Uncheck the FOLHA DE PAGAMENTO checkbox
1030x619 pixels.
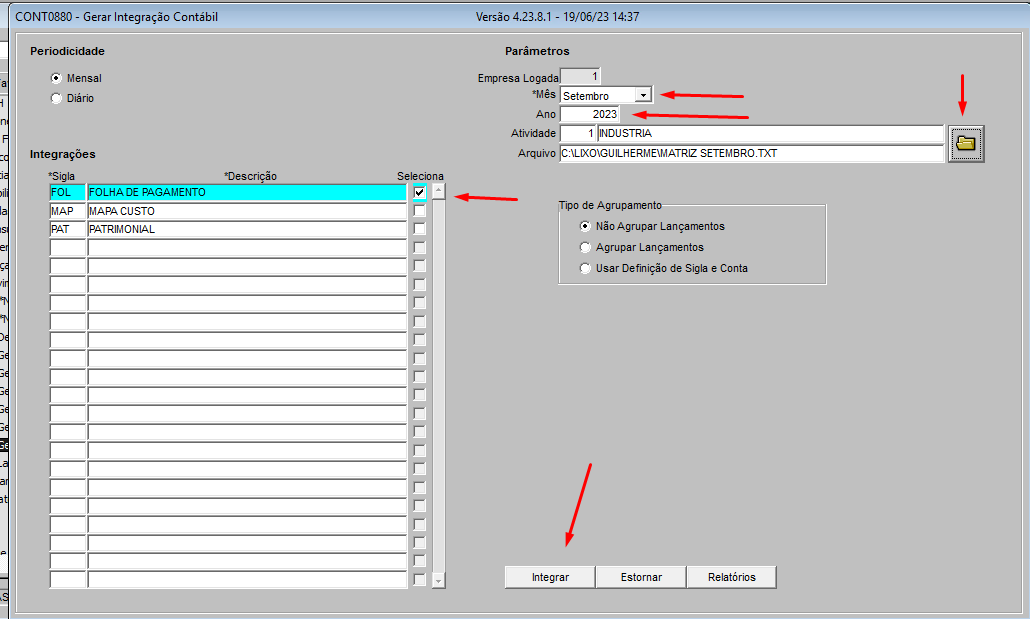tap(419, 192)
